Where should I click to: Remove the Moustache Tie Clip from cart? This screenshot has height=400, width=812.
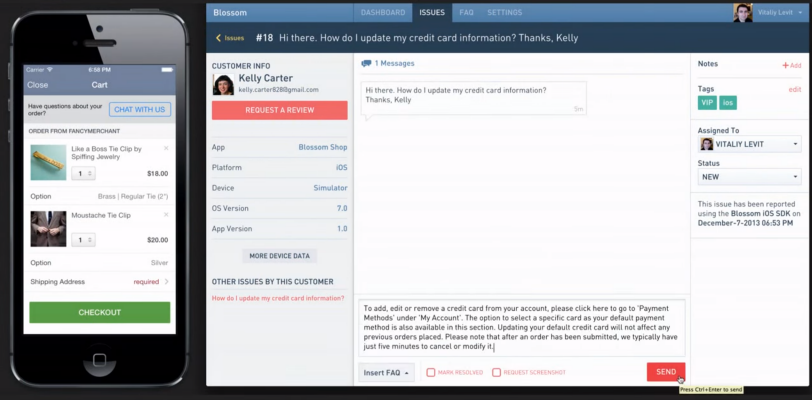click(166, 214)
